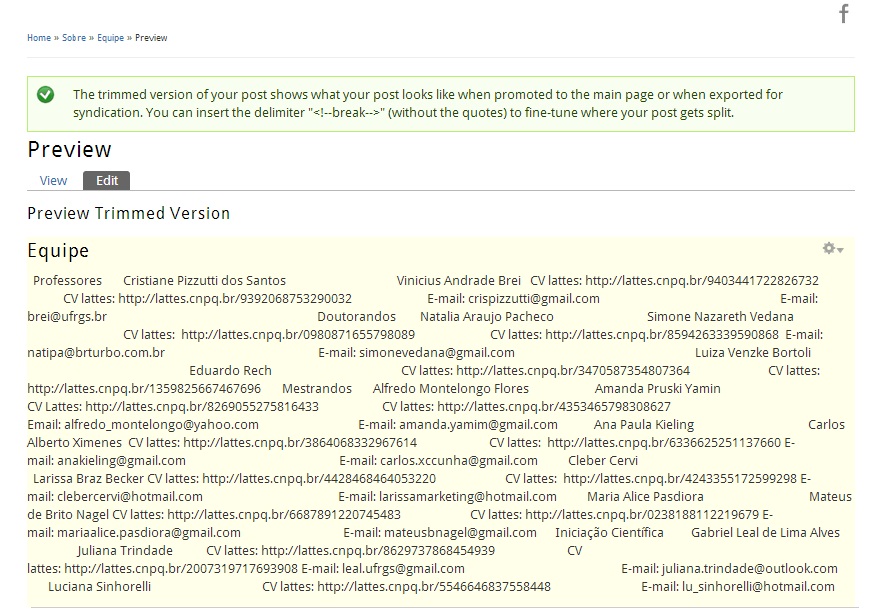Open the Sobre breadcrumb link

click(74, 38)
